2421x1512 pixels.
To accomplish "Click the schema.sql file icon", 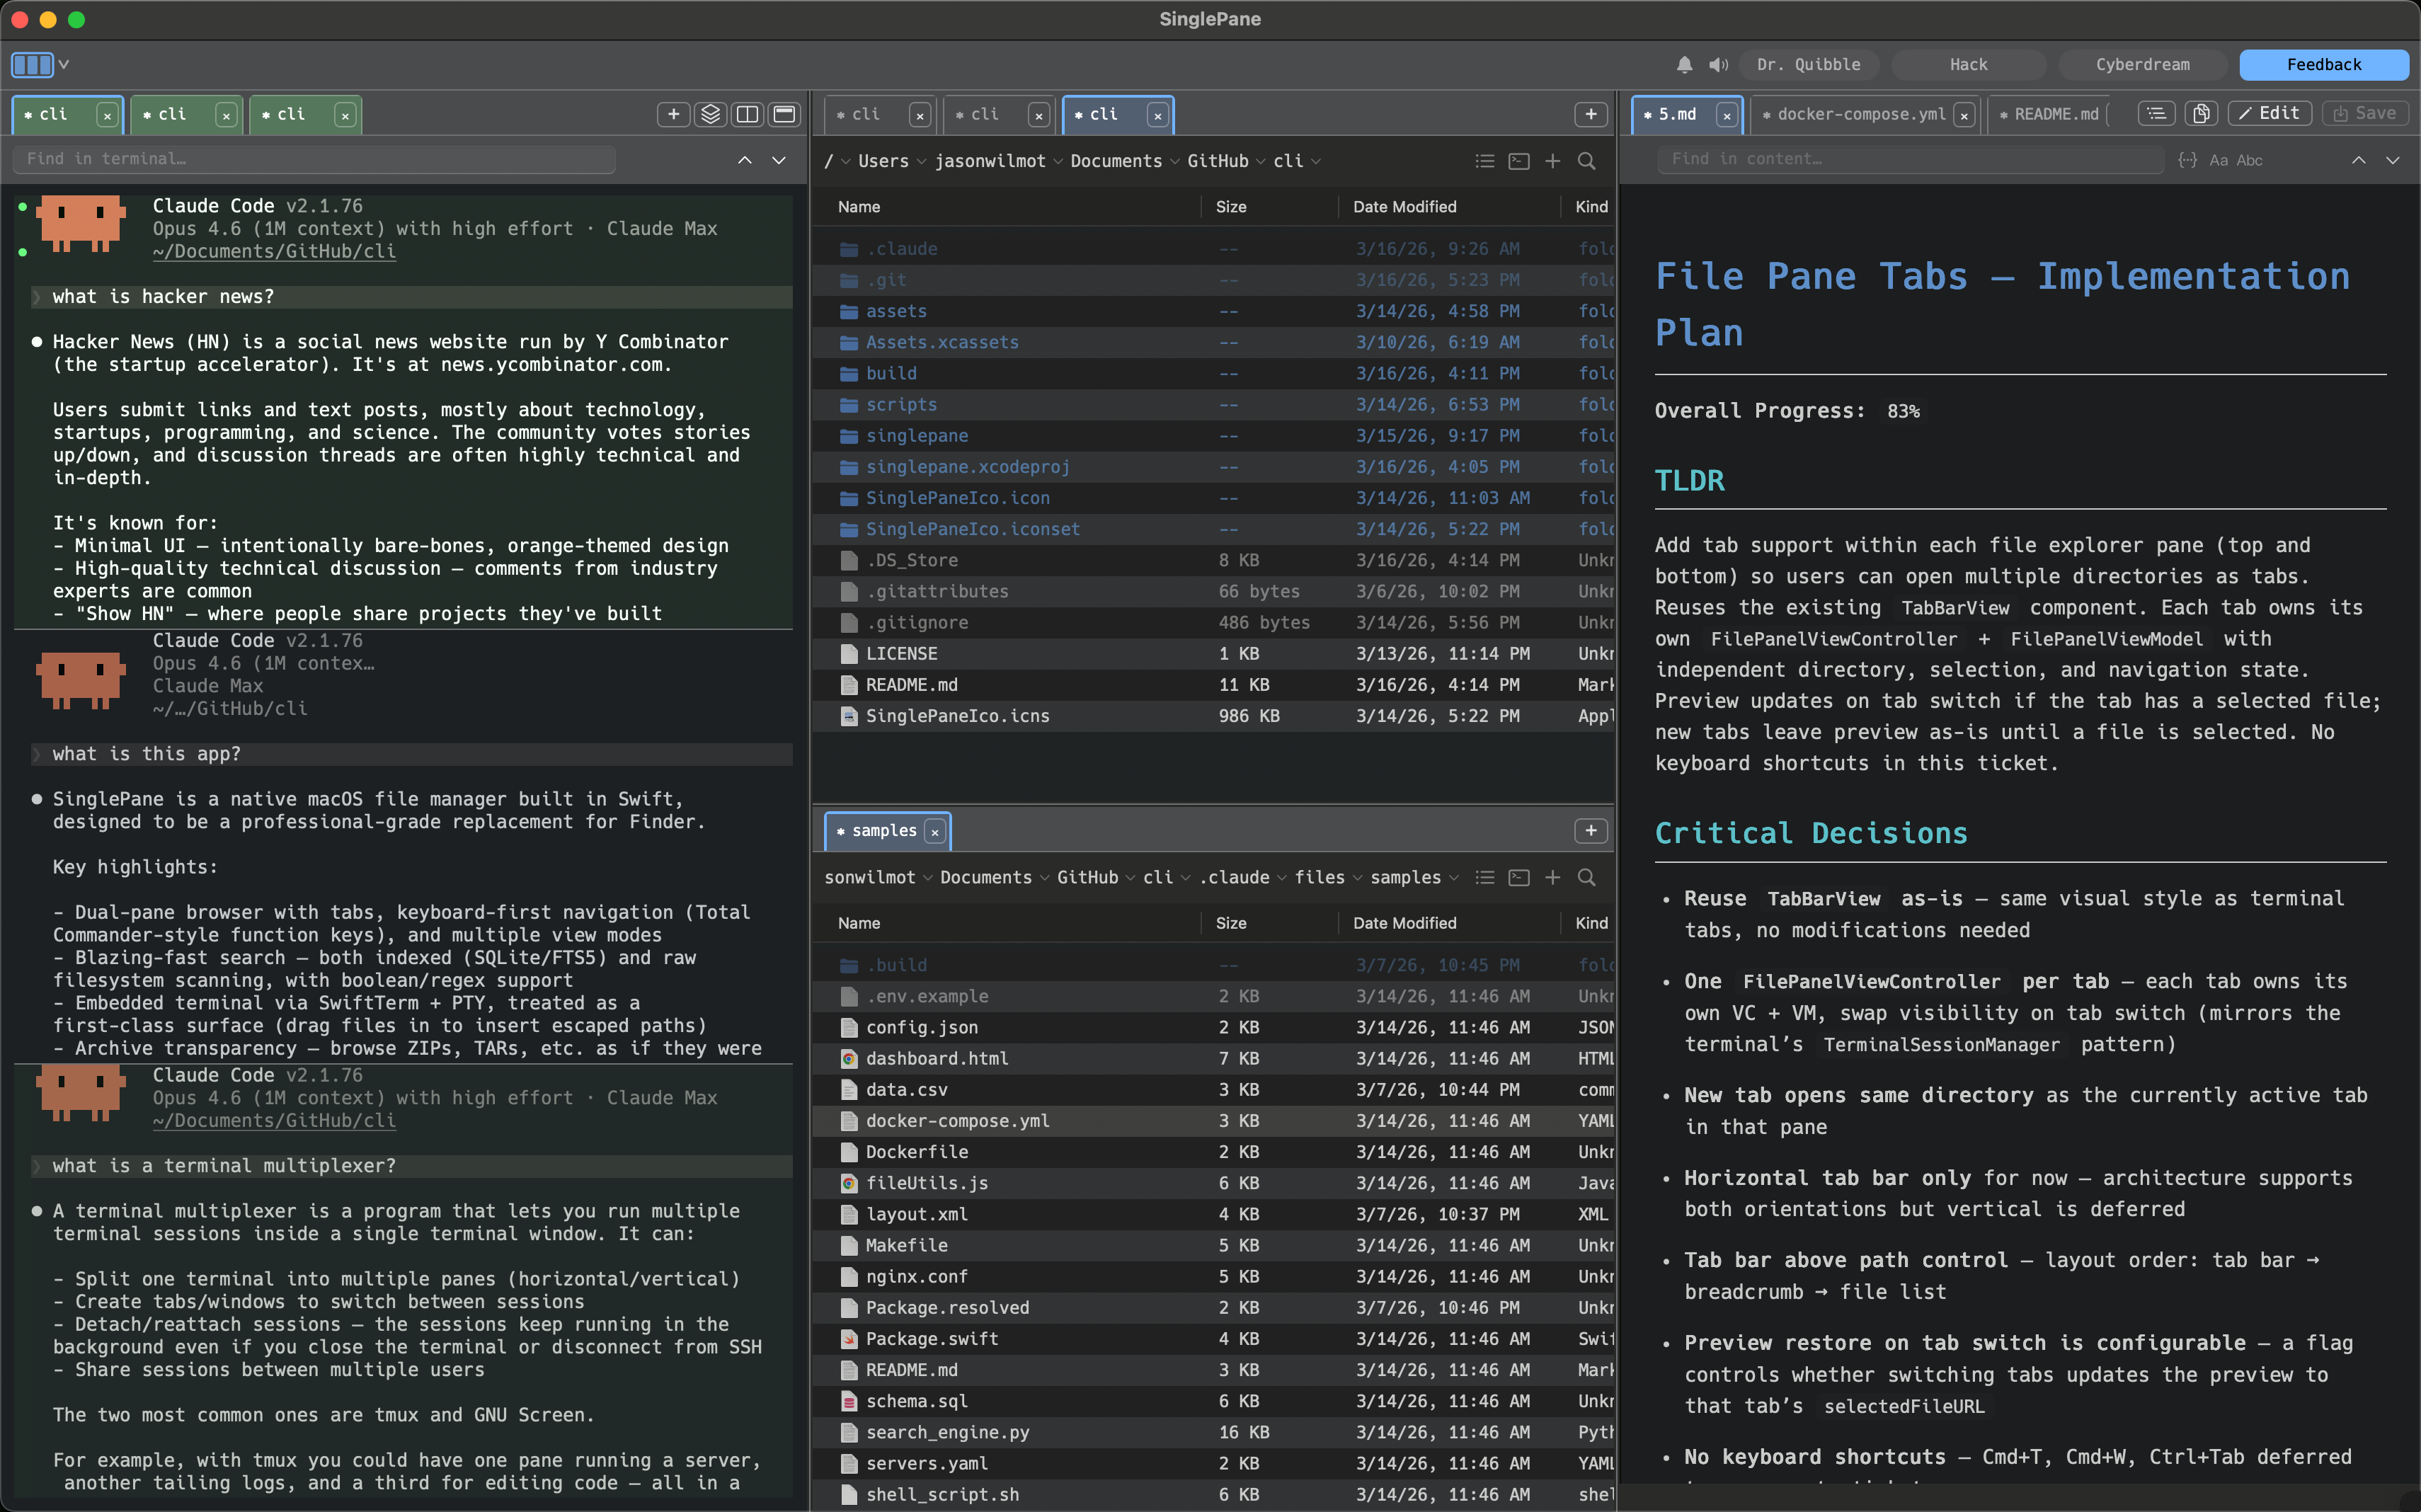I will coord(849,1401).
